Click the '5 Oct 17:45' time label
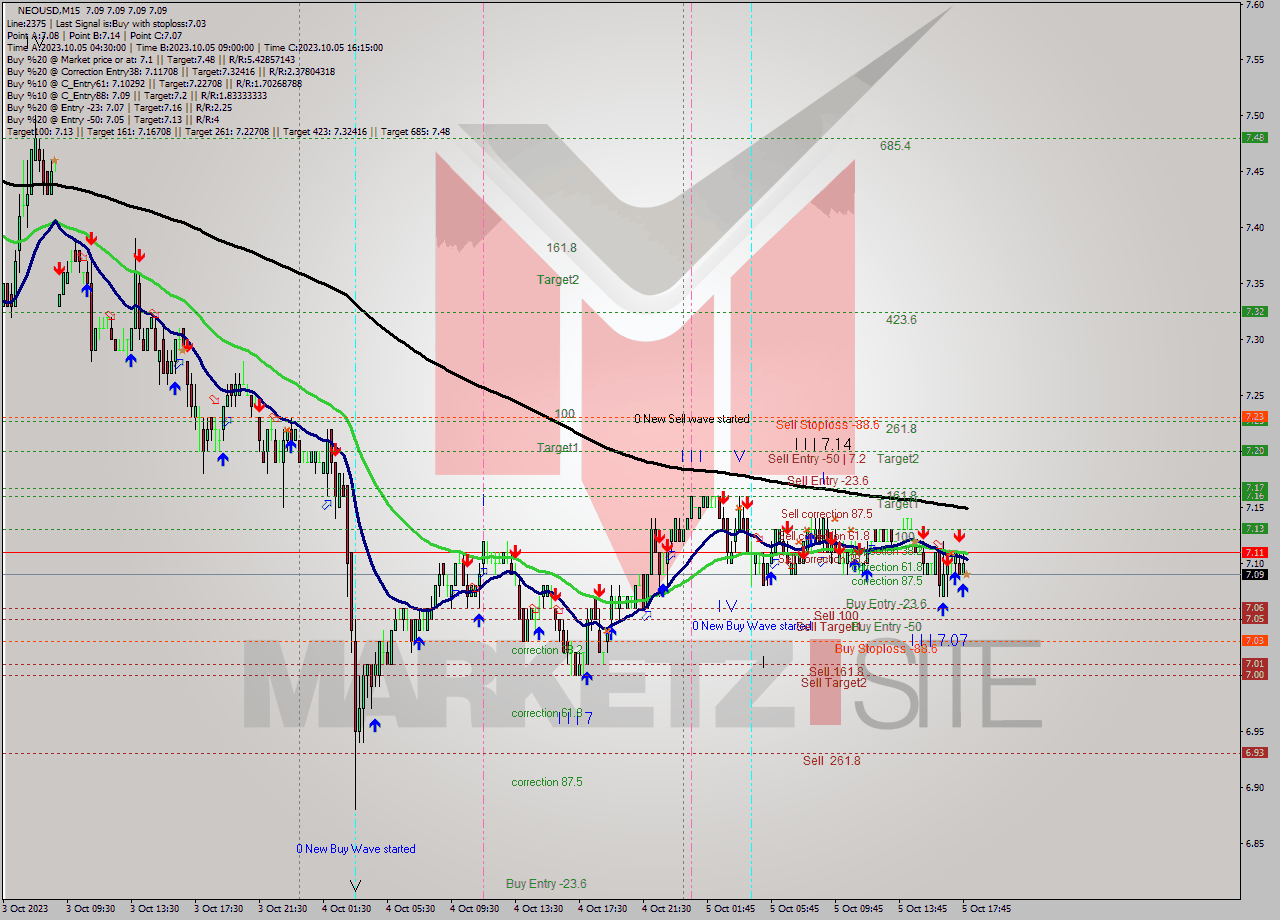Image resolution: width=1280 pixels, height=920 pixels. click(x=986, y=909)
